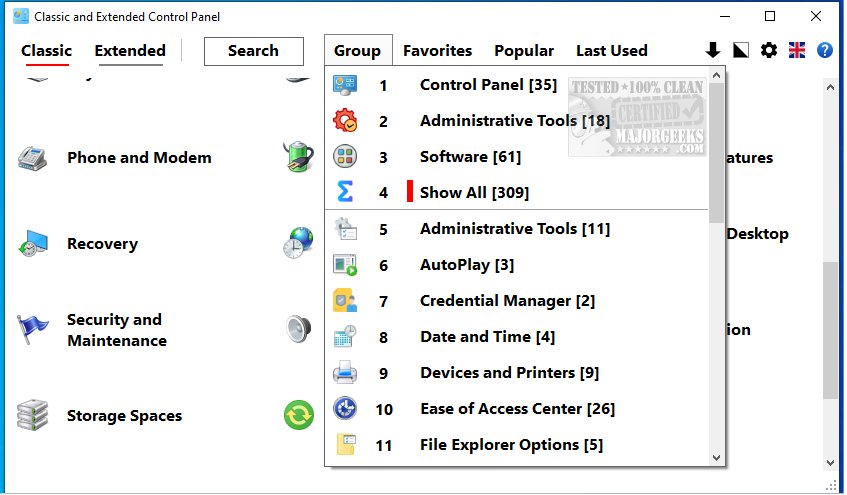
Task: Click the UK flag language icon
Action: pyautogui.click(x=797, y=50)
